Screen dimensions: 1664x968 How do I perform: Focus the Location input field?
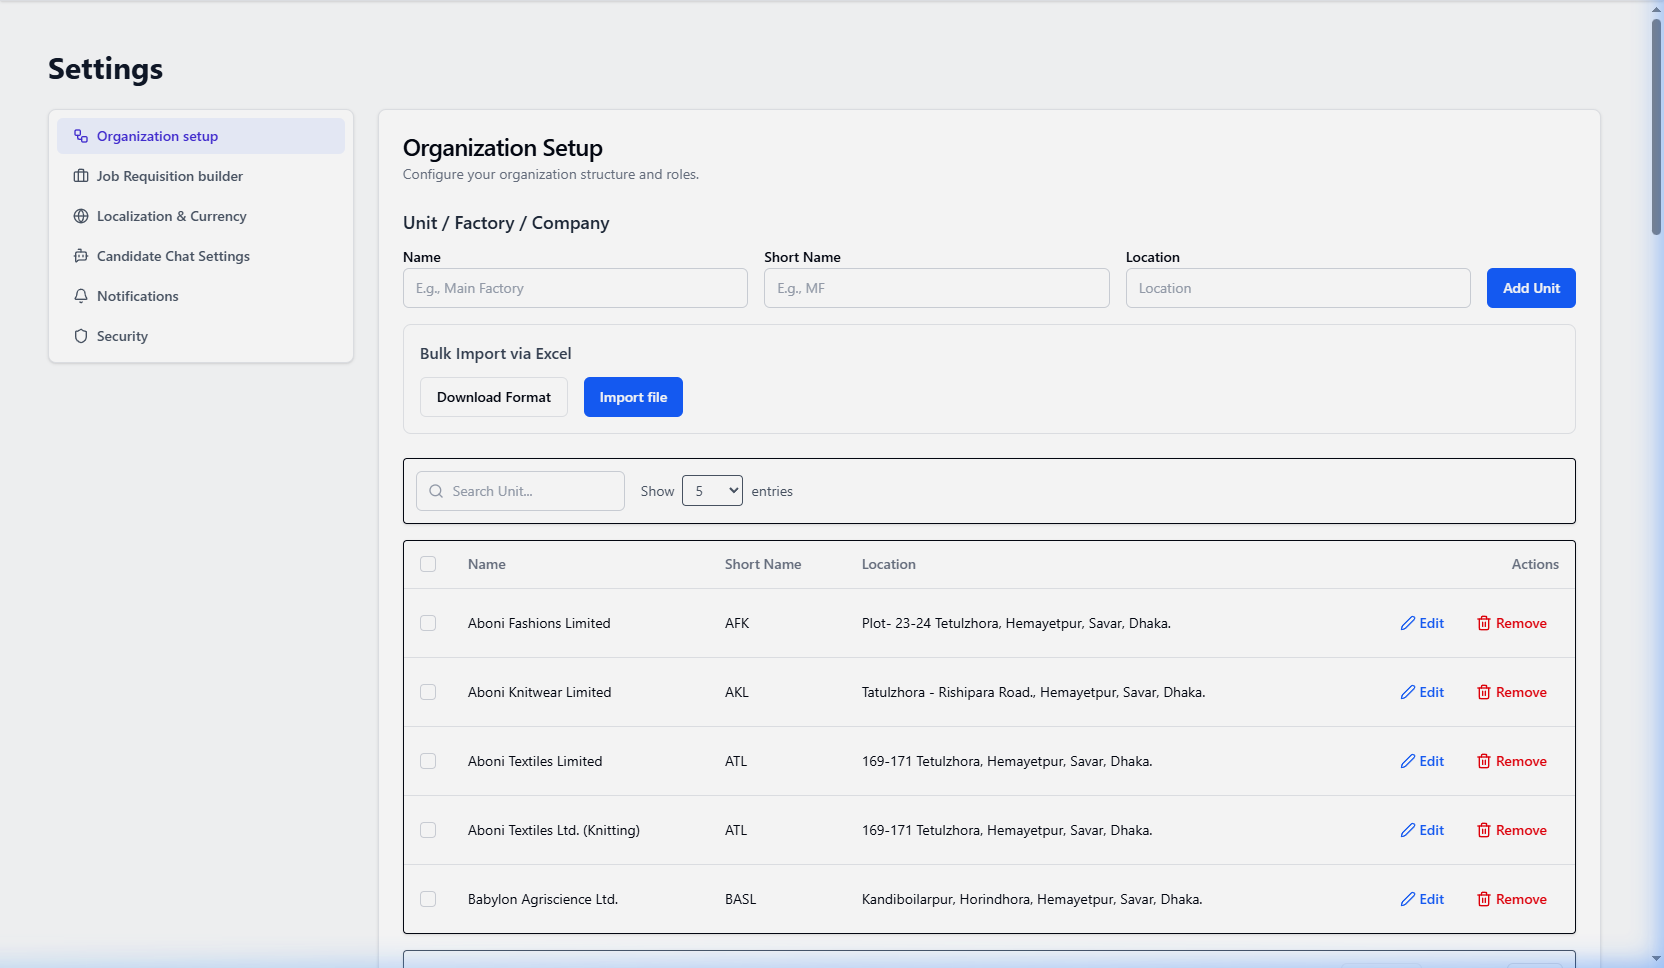pyautogui.click(x=1298, y=288)
